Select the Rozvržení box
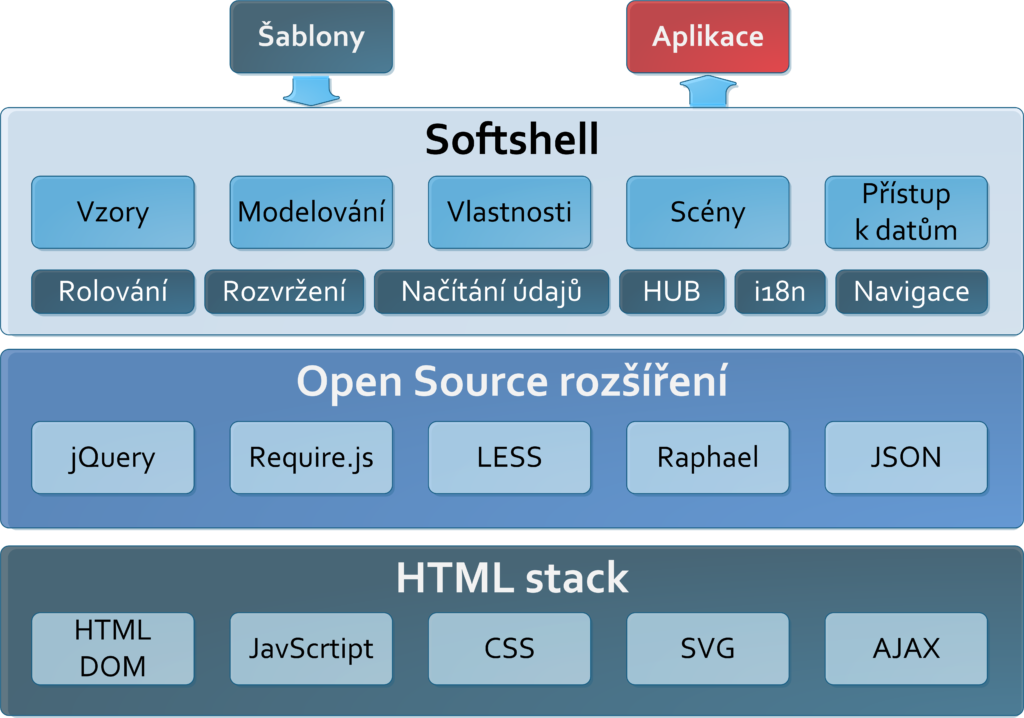The image size is (1024, 718). (x=284, y=292)
